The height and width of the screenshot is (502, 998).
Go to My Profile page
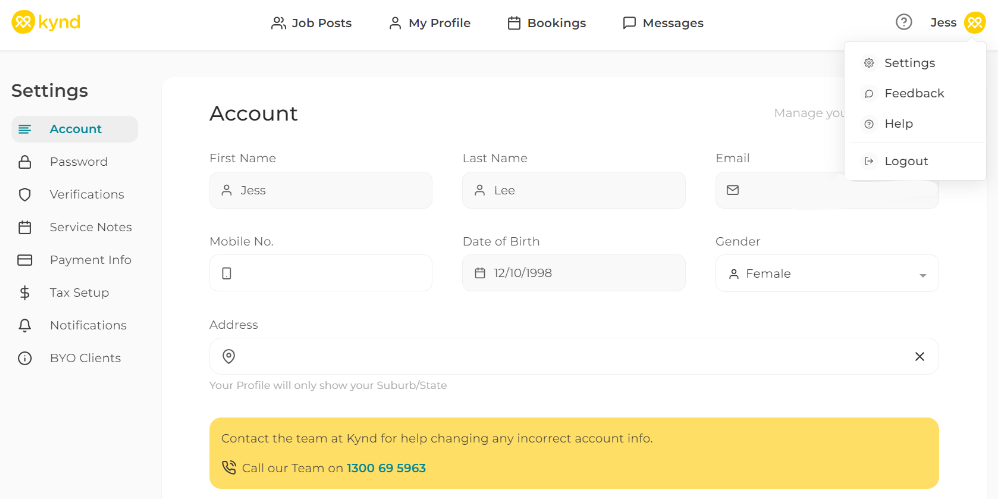pos(429,23)
